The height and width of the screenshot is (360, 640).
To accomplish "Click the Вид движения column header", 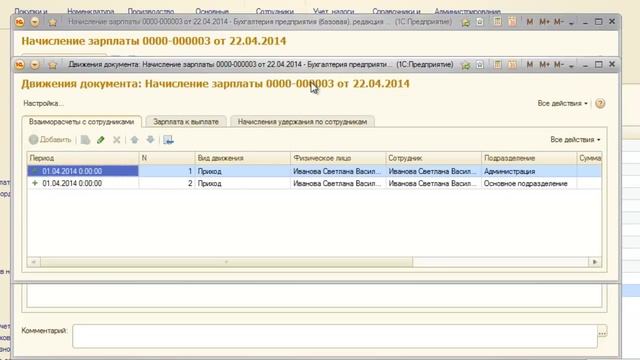I will (x=242, y=158).
